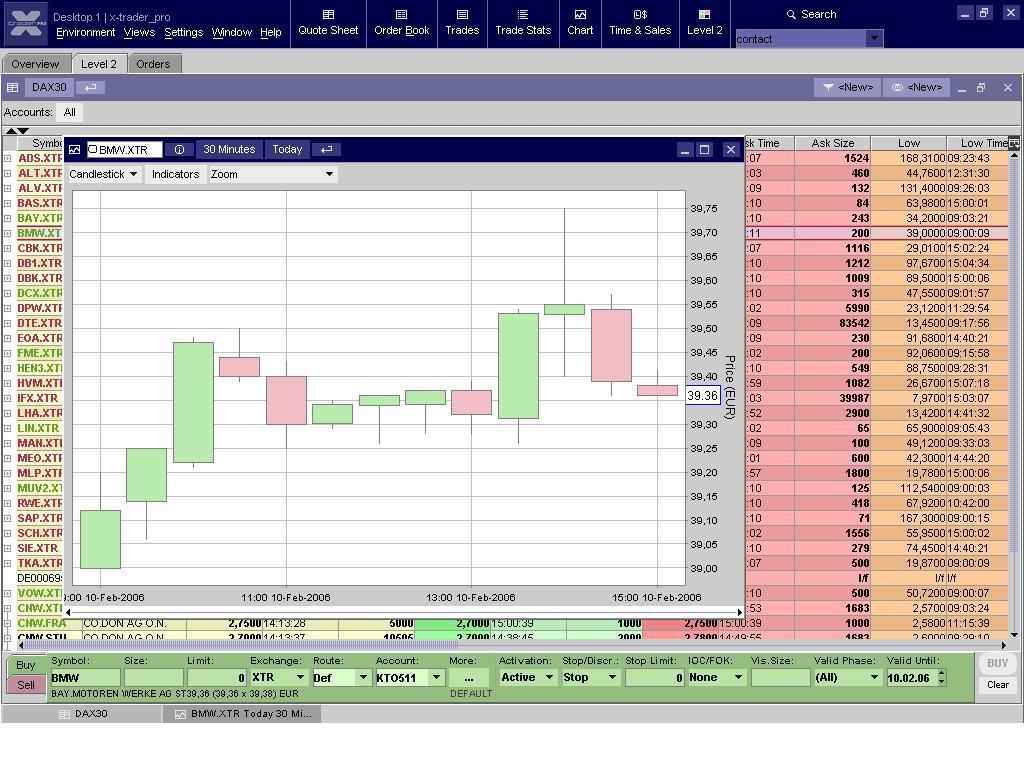Open the Environment menu

tap(86, 33)
